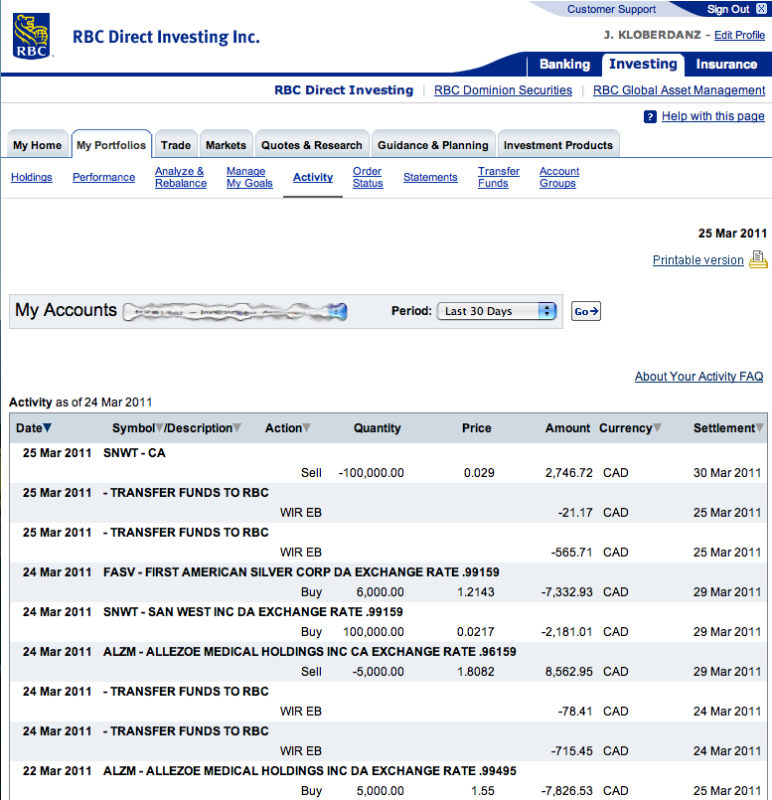Open the Quotes & Research tab

point(312,145)
